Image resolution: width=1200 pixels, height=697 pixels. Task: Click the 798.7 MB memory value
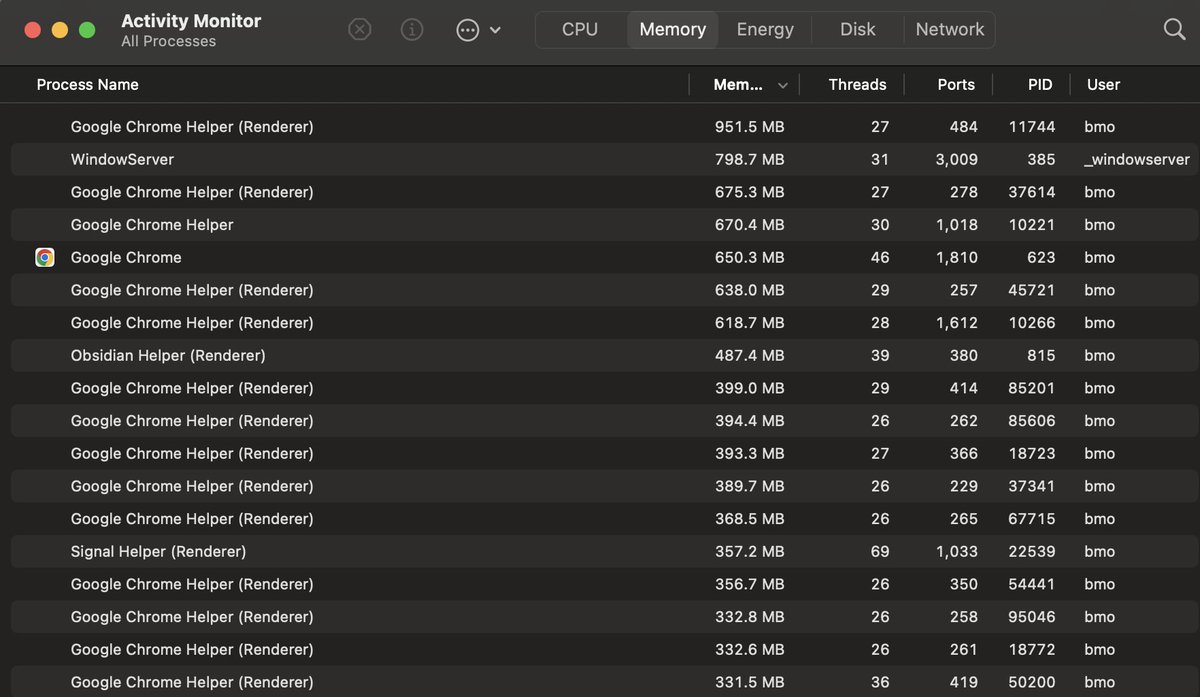pos(749,159)
